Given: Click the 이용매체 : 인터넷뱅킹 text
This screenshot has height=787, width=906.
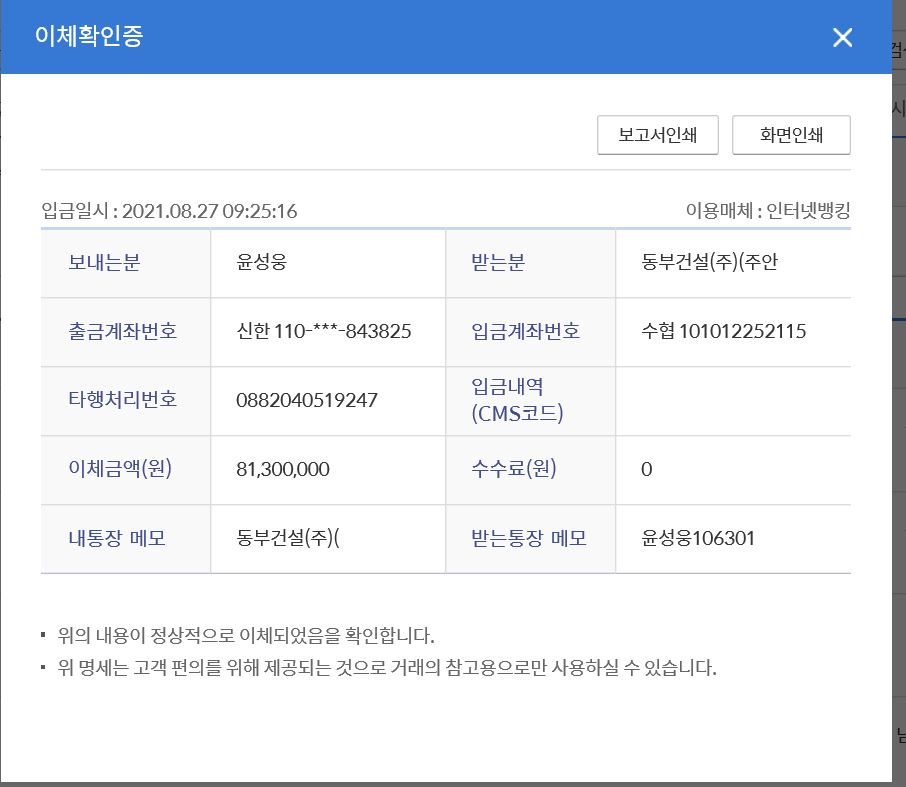Looking at the screenshot, I should tap(768, 210).
